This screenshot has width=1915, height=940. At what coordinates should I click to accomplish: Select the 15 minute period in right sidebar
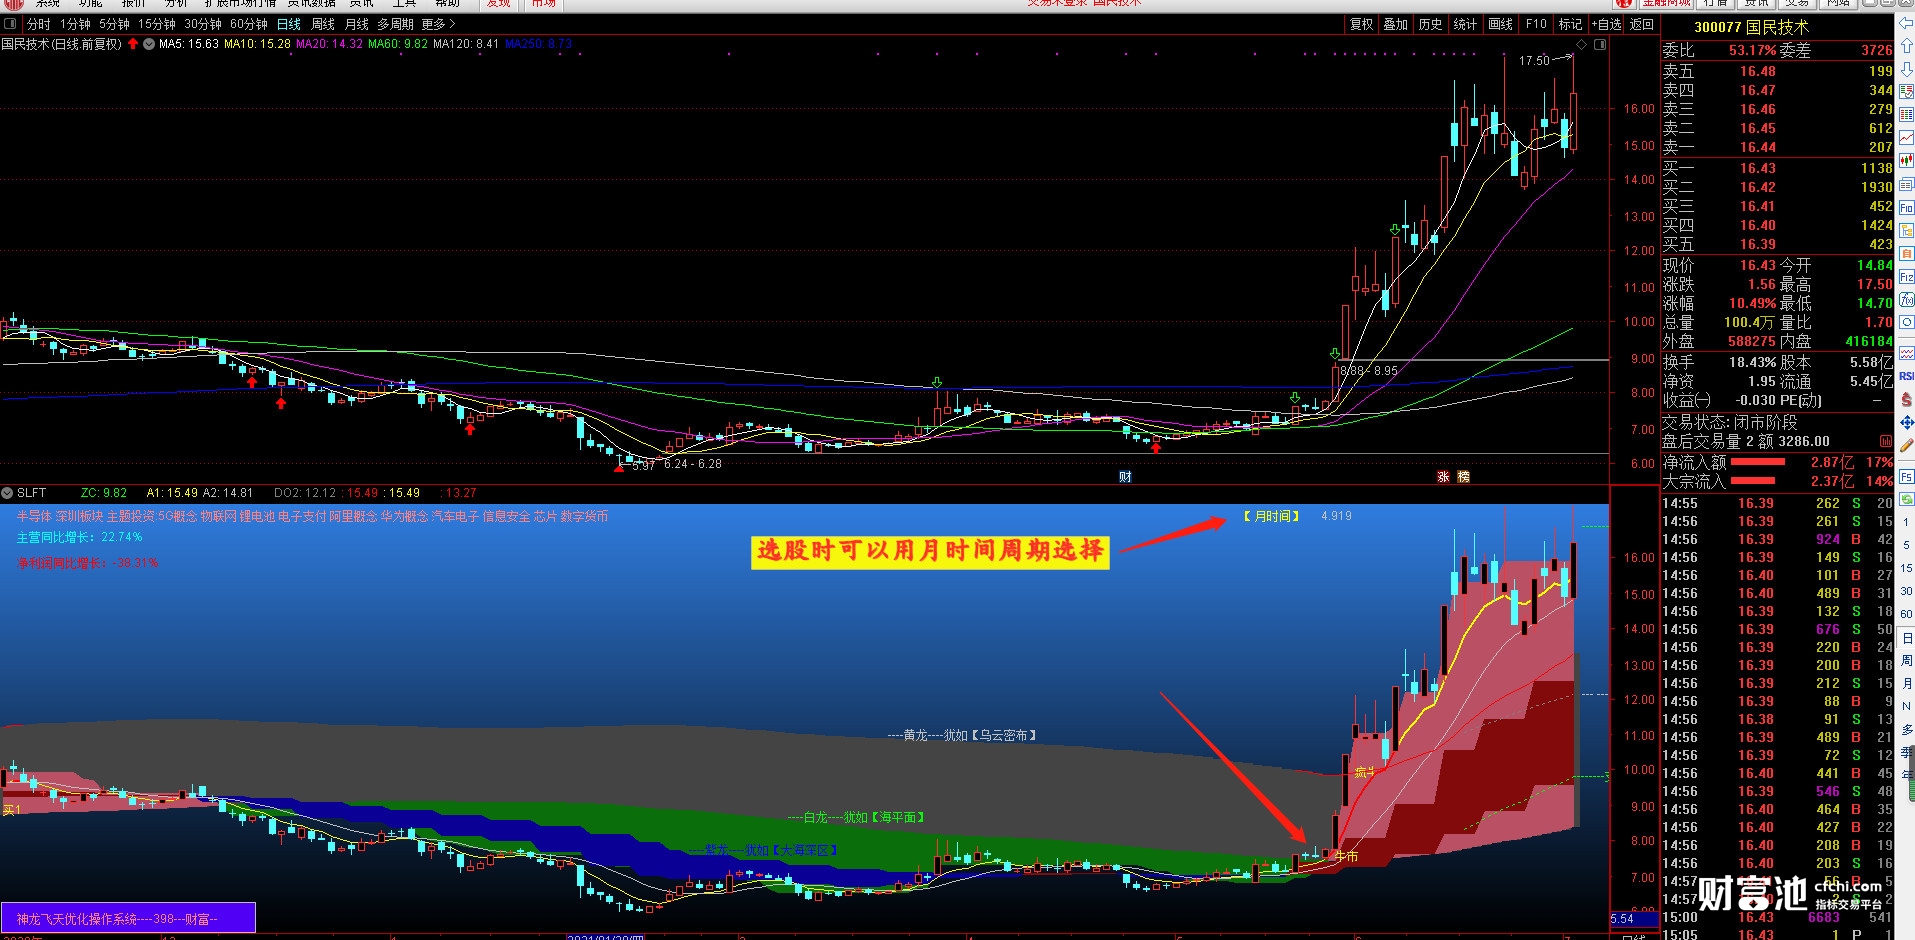click(1906, 568)
